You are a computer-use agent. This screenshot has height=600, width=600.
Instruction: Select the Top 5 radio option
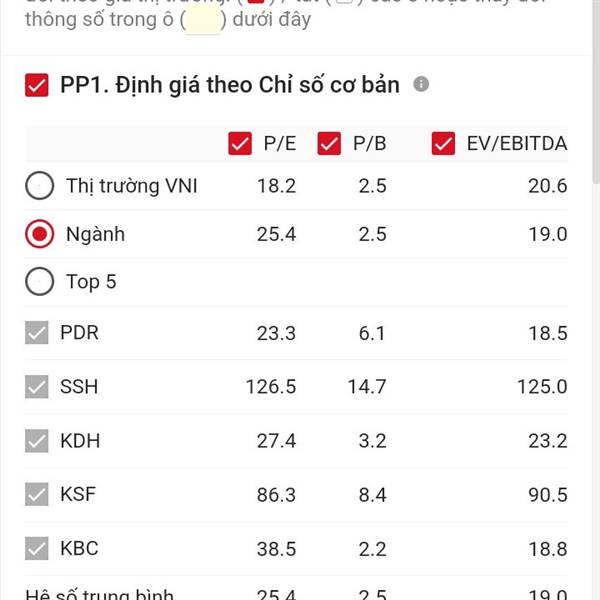tap(39, 282)
